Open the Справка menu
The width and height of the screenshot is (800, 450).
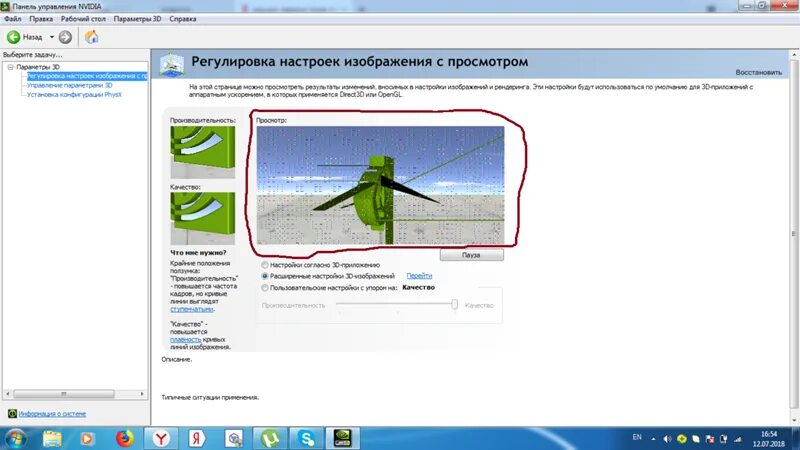click(183, 19)
